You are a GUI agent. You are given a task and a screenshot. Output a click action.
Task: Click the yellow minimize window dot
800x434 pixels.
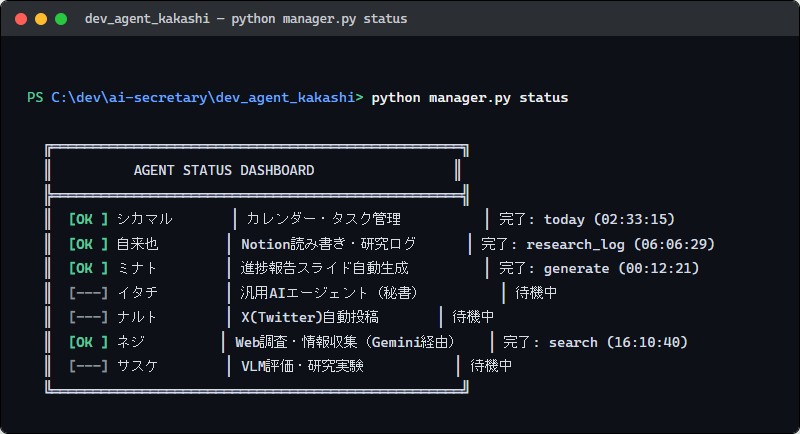click(41, 19)
